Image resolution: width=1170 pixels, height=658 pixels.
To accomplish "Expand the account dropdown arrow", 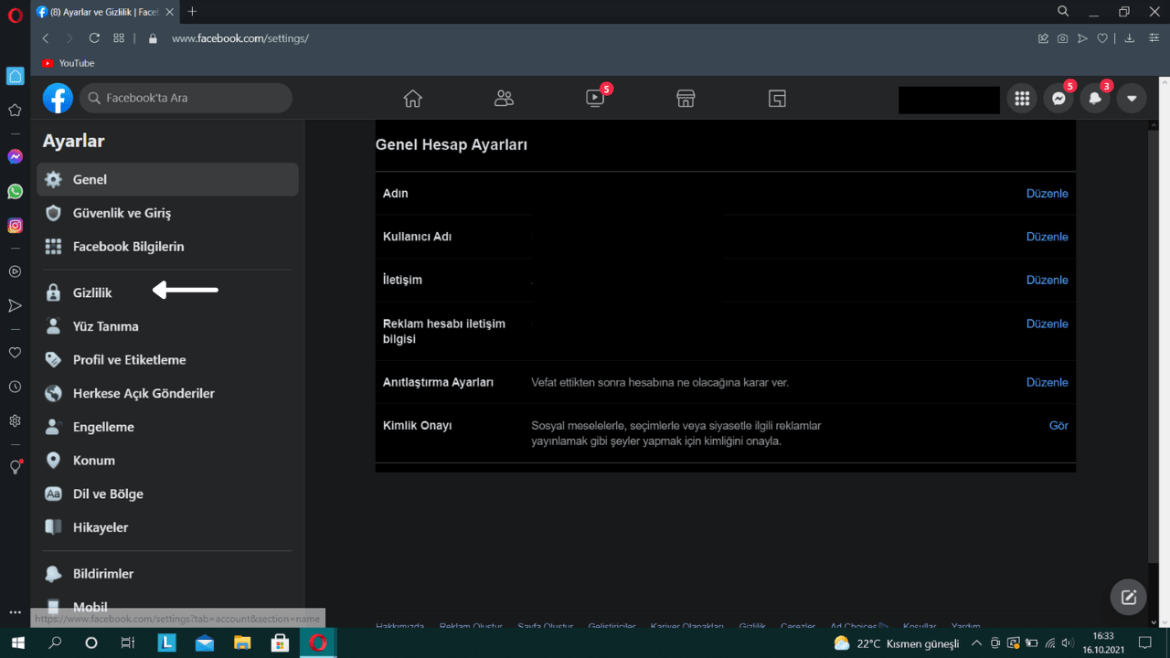I will 1131,99.
